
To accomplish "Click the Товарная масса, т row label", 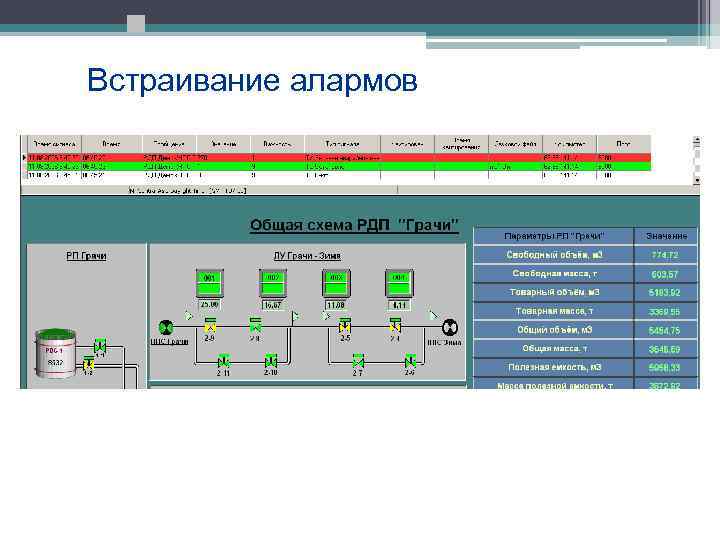I will pyautogui.click(x=554, y=311).
